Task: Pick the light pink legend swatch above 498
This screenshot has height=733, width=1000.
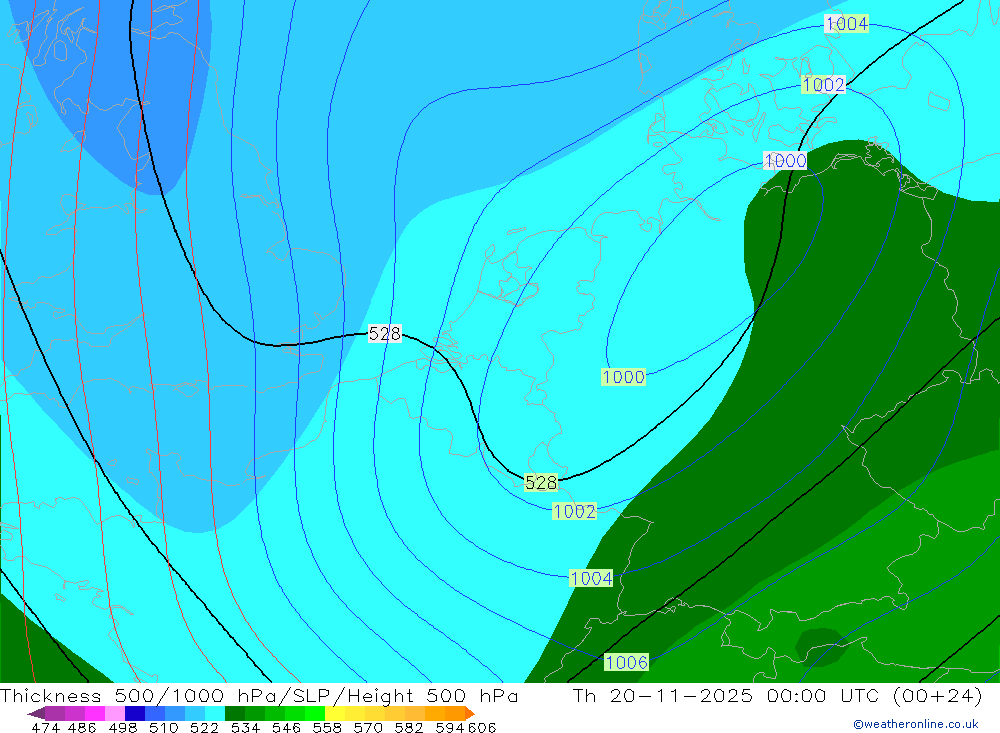Action: [115, 714]
